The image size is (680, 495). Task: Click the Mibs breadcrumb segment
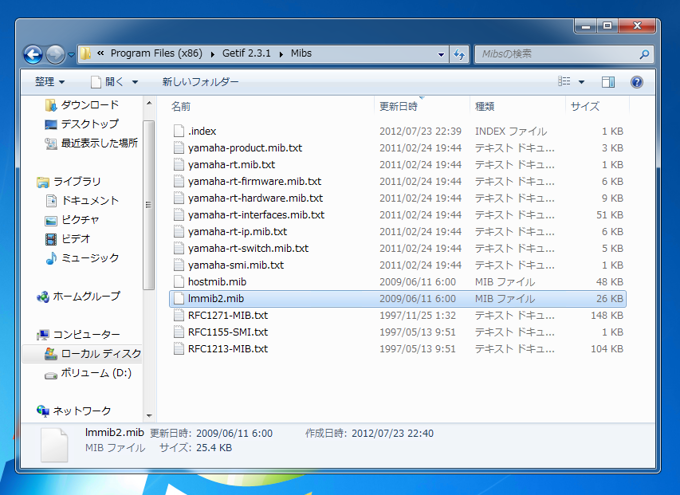click(301, 53)
